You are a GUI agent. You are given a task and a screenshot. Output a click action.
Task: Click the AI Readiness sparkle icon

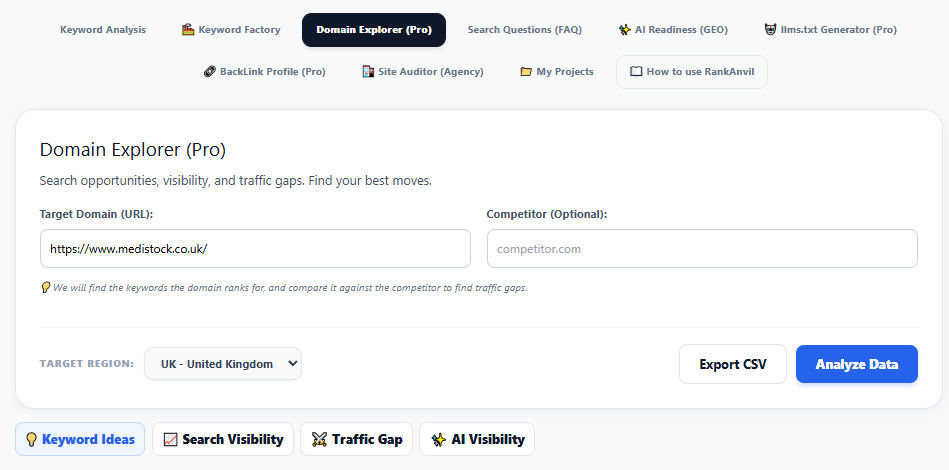(625, 30)
